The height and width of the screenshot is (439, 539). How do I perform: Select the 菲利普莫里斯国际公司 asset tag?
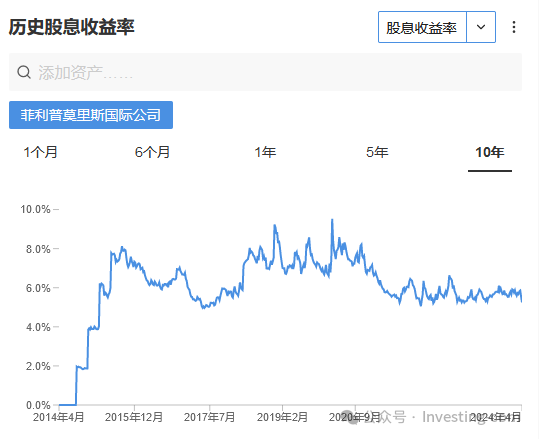91,115
